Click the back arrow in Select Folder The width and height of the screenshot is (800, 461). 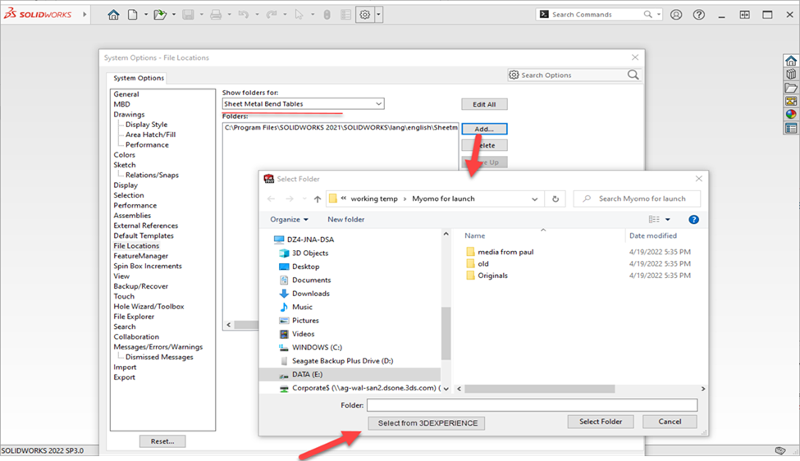click(x=271, y=199)
